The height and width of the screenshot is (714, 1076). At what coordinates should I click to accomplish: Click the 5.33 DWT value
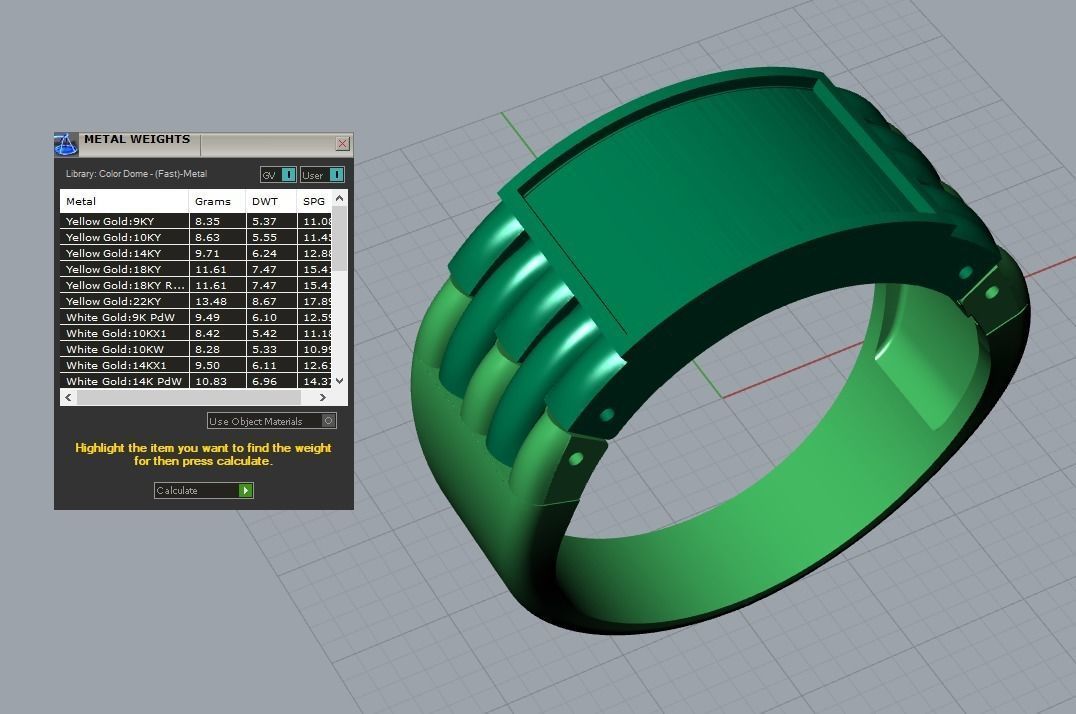click(x=264, y=349)
